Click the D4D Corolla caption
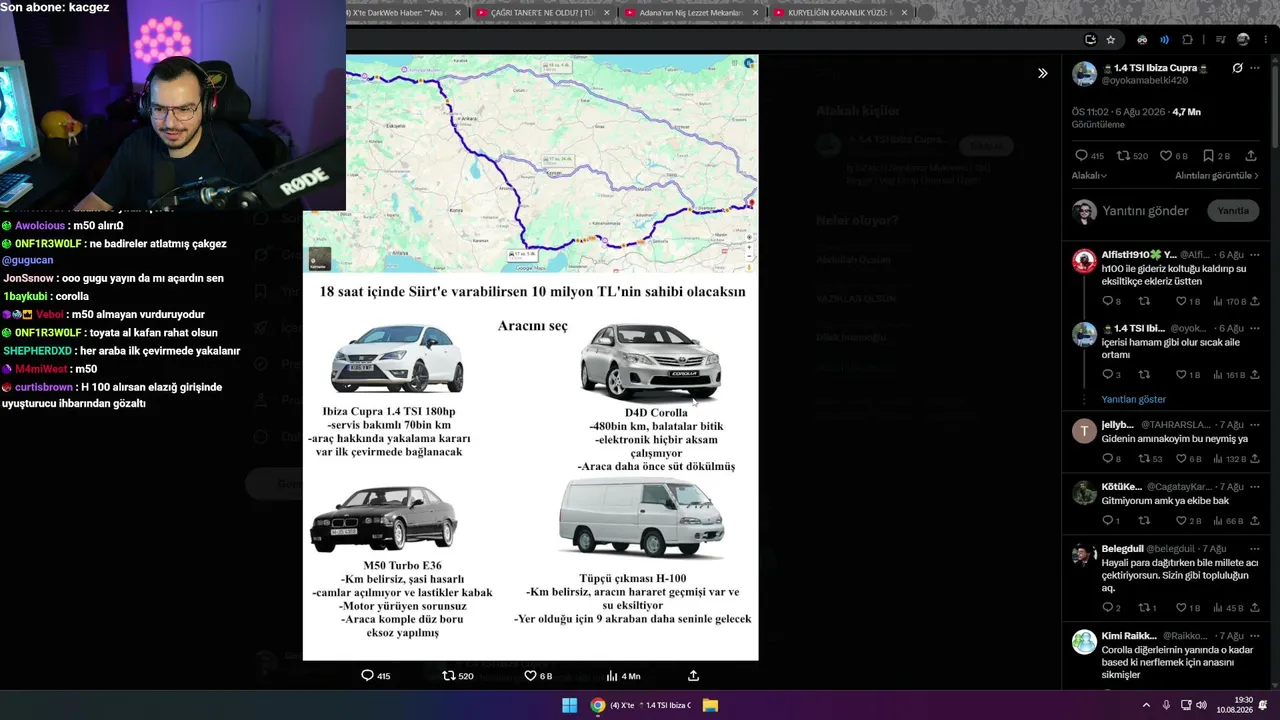Screen dimensions: 1280x720 (656, 412)
